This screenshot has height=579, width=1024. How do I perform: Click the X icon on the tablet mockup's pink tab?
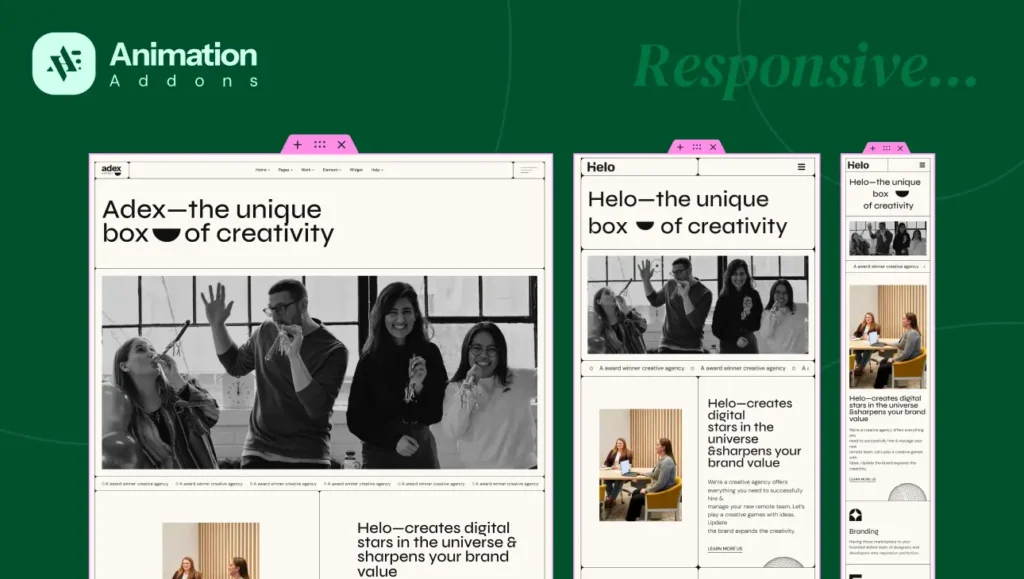pos(713,147)
